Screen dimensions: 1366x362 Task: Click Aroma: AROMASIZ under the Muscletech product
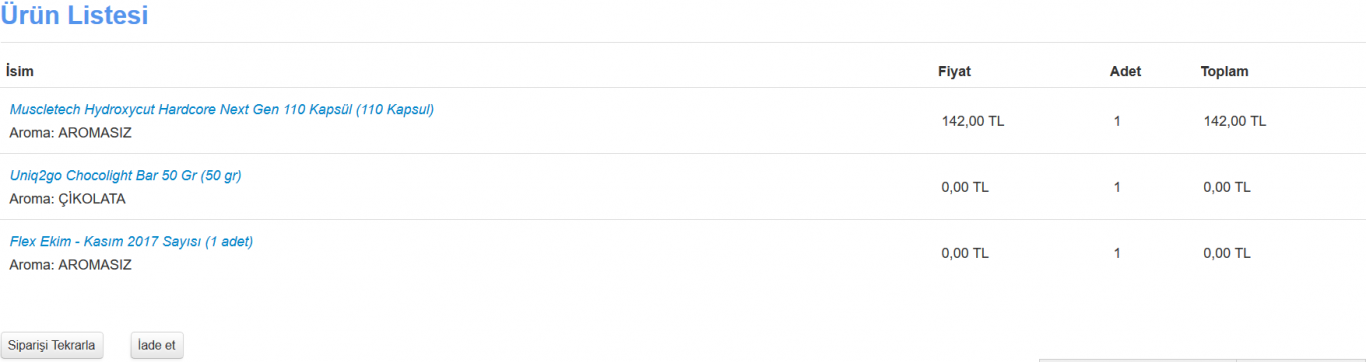(70, 133)
